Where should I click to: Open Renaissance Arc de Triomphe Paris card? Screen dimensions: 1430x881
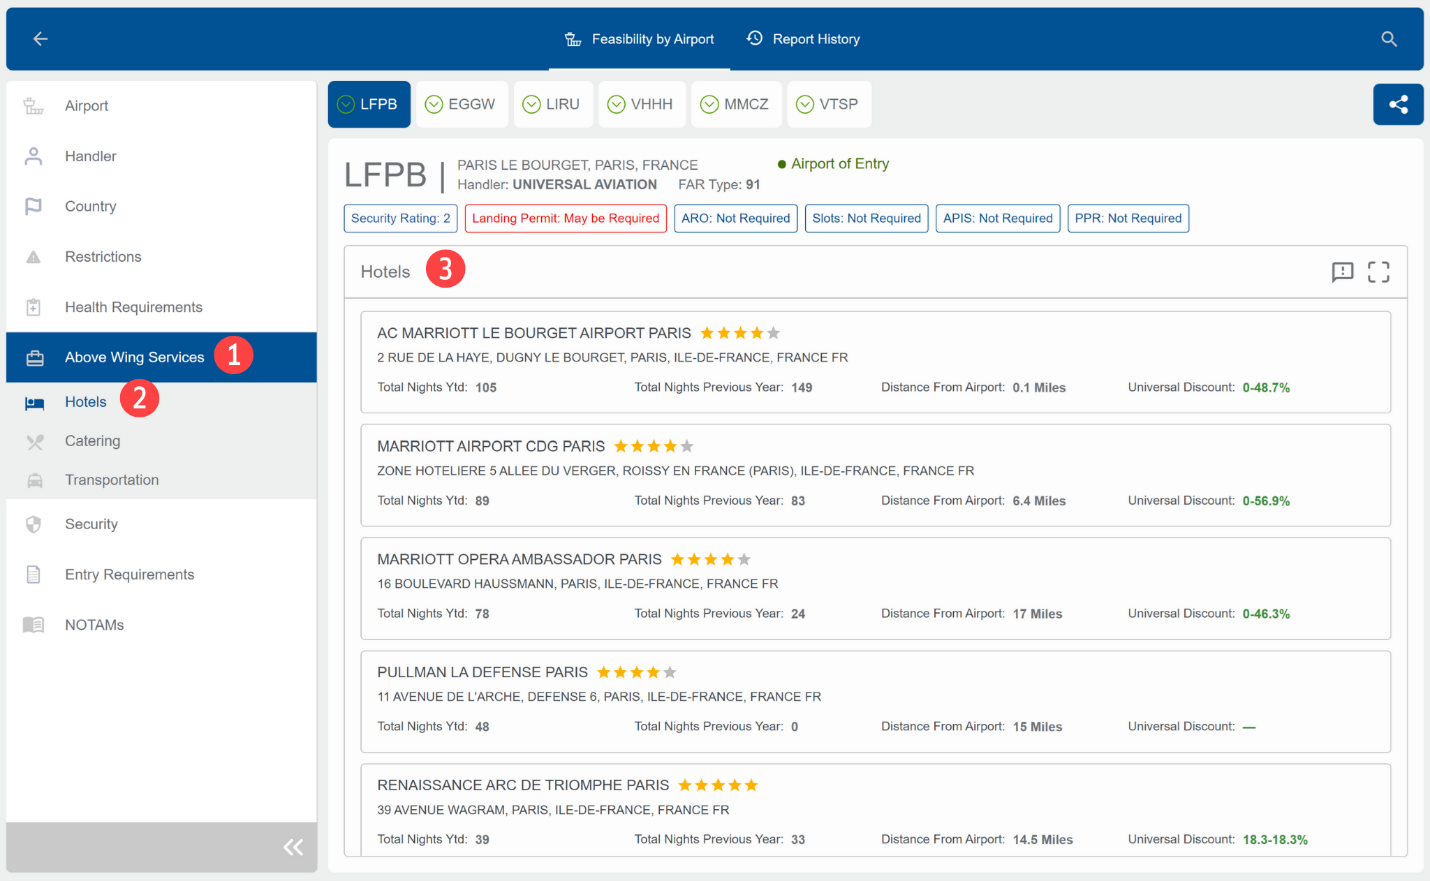point(876,810)
